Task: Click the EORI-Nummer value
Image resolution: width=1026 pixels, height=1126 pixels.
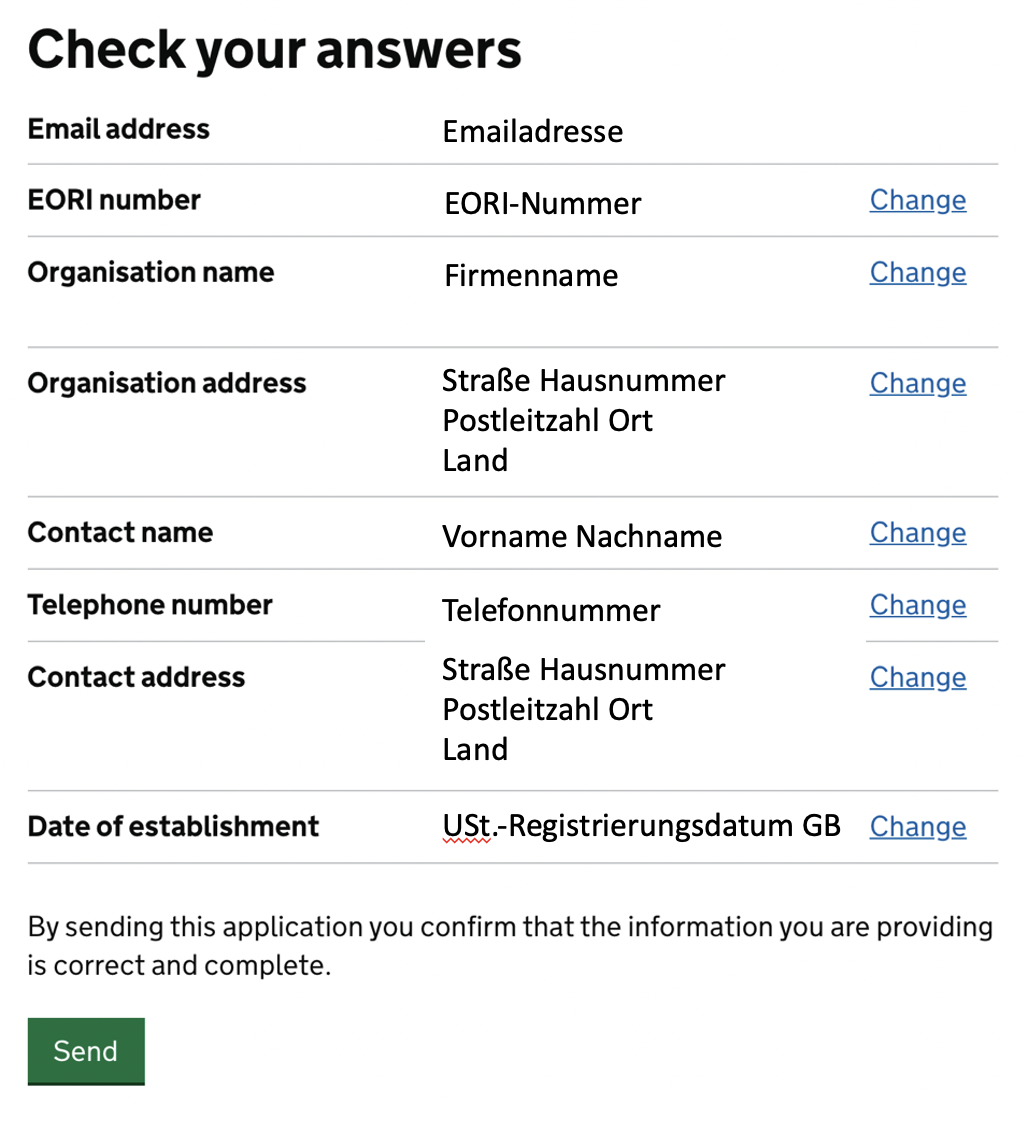Action: point(543,204)
